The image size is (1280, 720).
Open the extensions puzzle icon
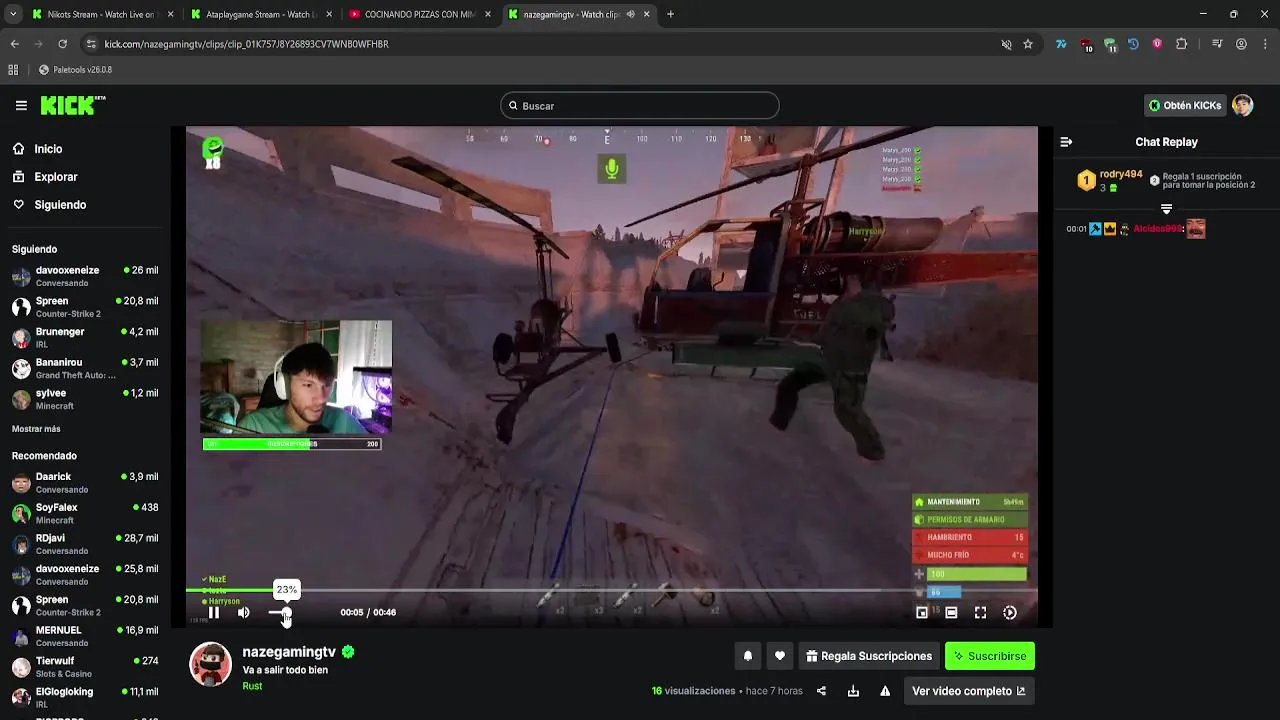click(x=1181, y=44)
